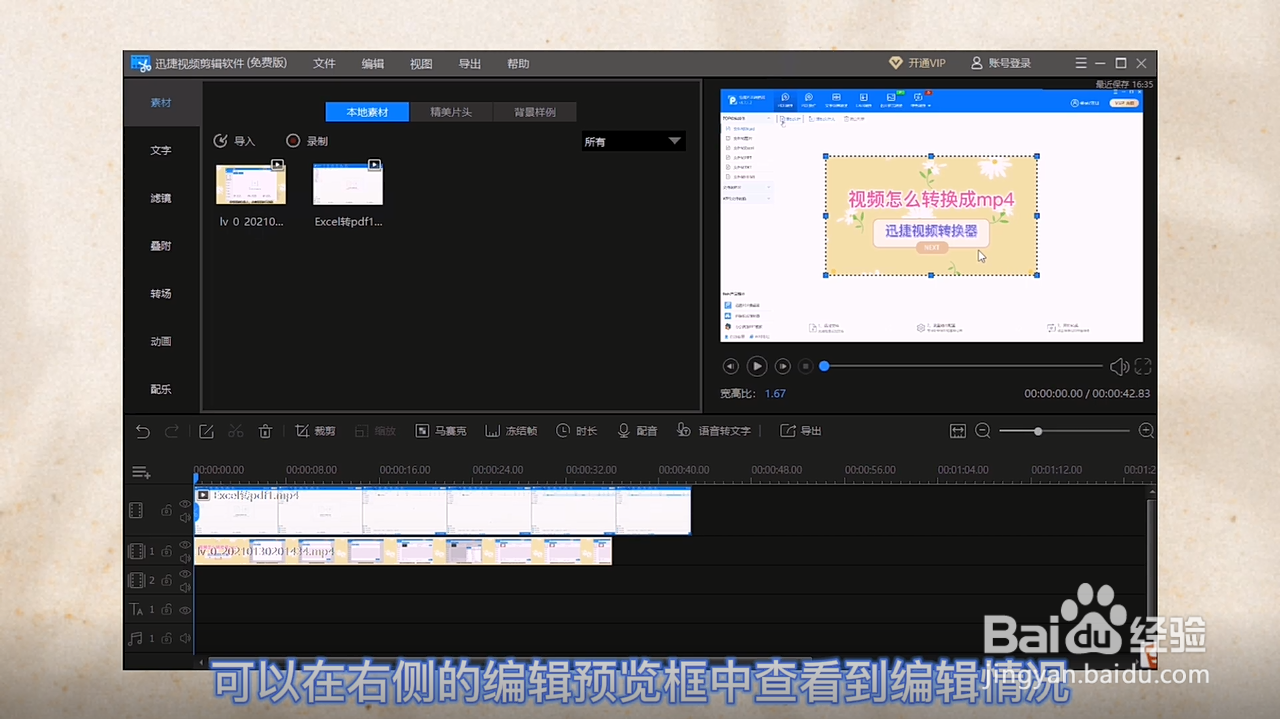Select the 裁剪 crop tool
Viewport: 1280px width, 719px height.
315,431
